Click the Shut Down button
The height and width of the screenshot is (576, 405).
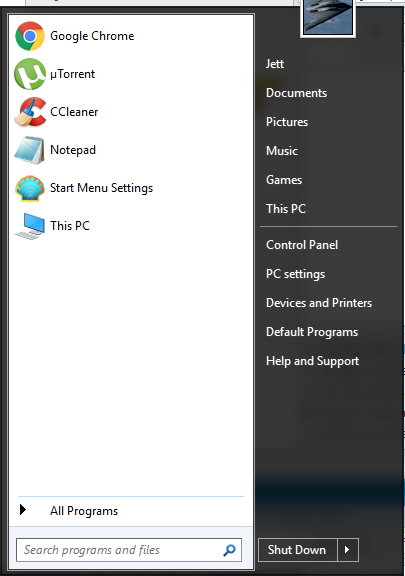(297, 550)
